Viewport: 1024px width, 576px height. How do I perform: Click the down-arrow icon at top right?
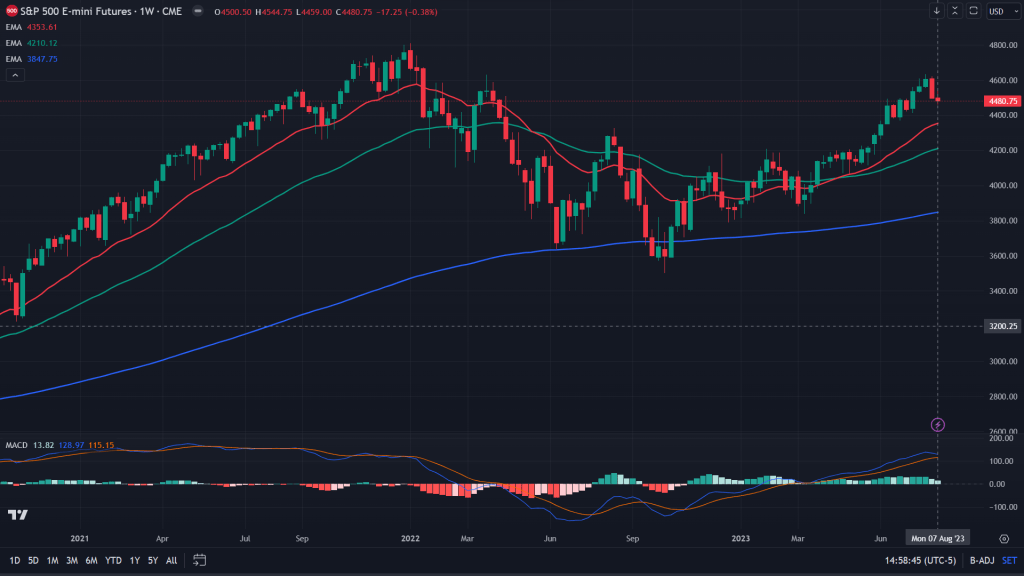coord(937,11)
